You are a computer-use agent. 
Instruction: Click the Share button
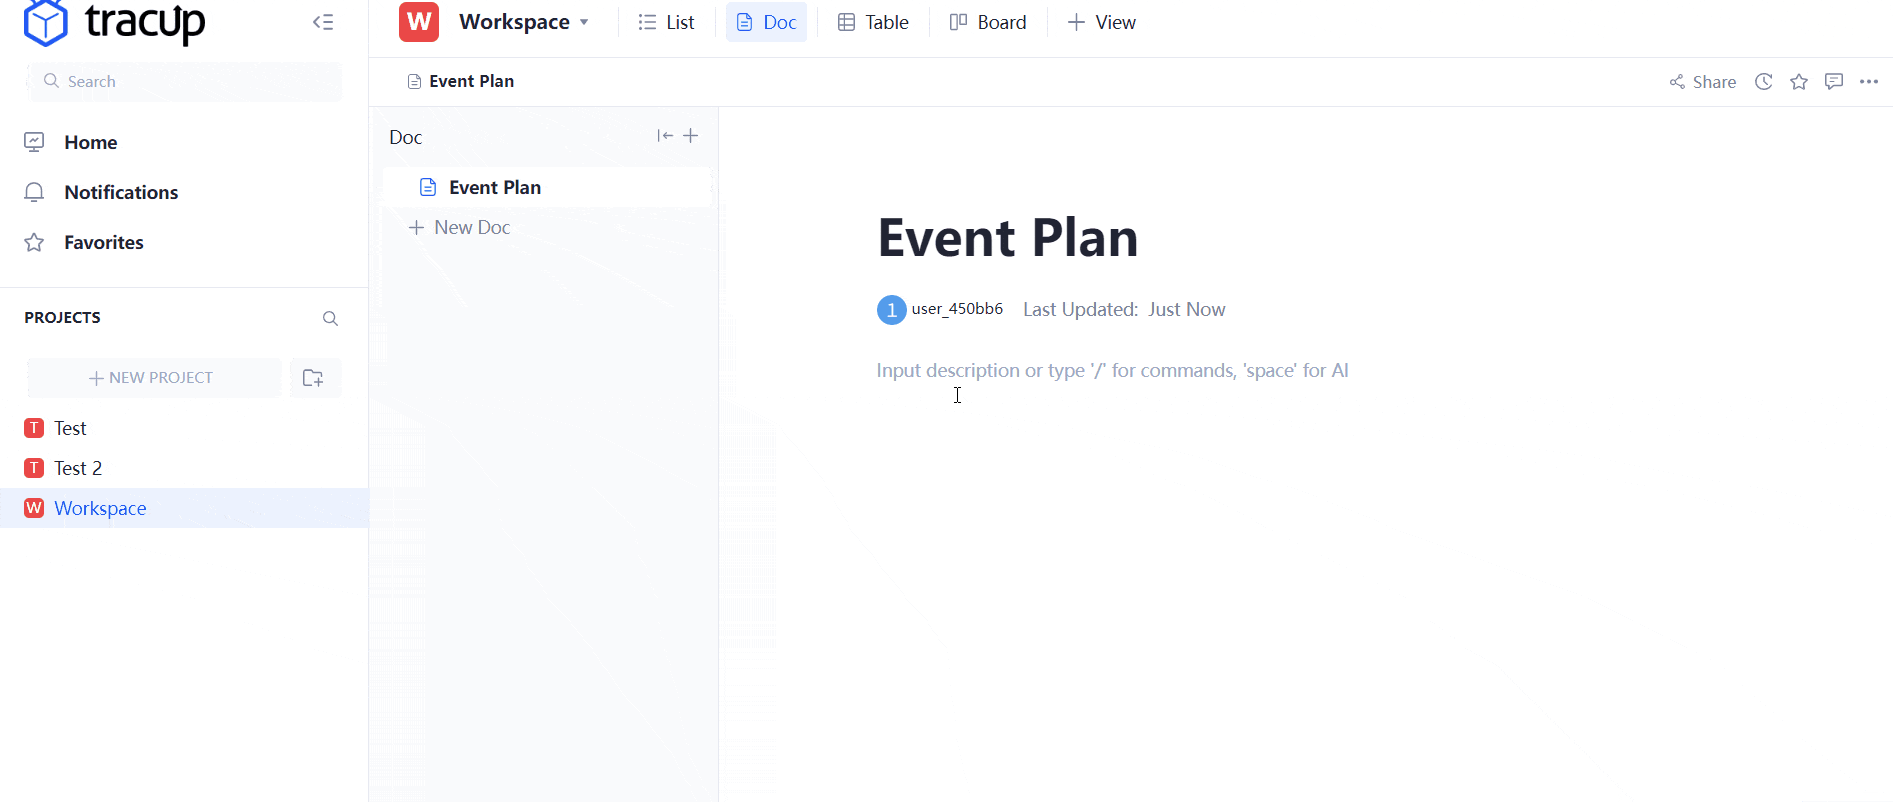click(1703, 82)
